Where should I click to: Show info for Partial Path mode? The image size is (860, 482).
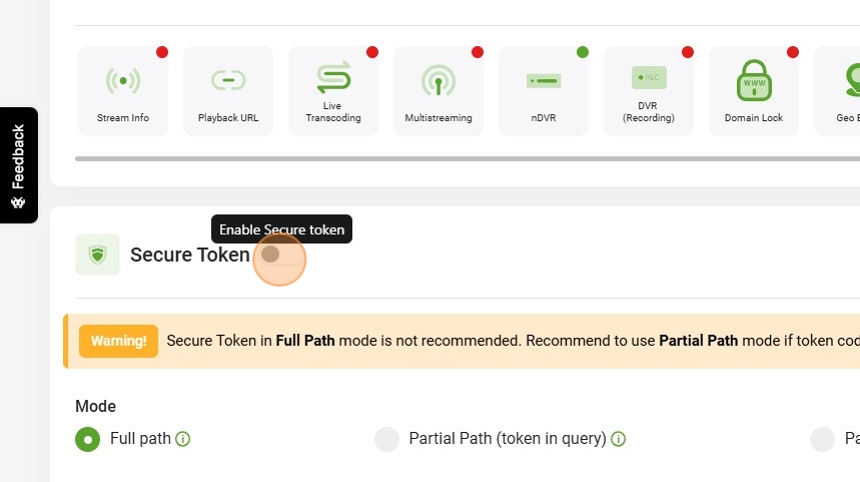pyautogui.click(x=618, y=439)
